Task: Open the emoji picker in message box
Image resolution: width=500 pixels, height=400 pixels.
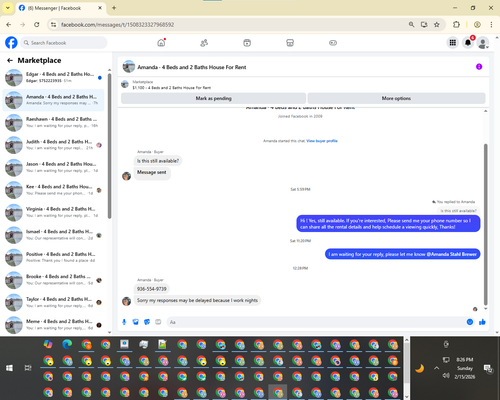Action: pyautogui.click(x=470, y=322)
